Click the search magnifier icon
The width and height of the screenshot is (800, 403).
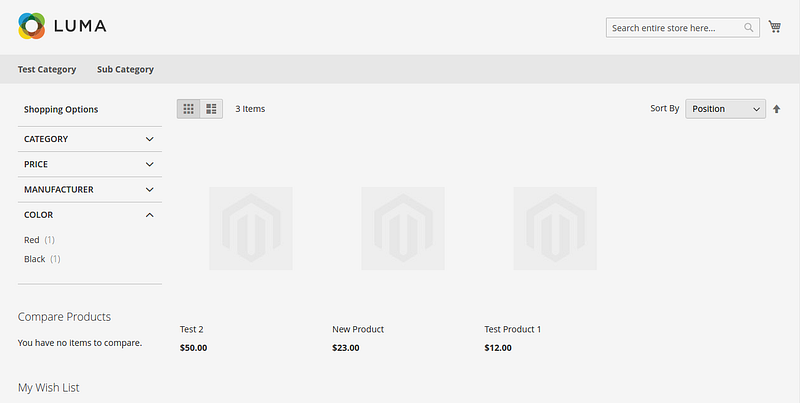coord(748,28)
